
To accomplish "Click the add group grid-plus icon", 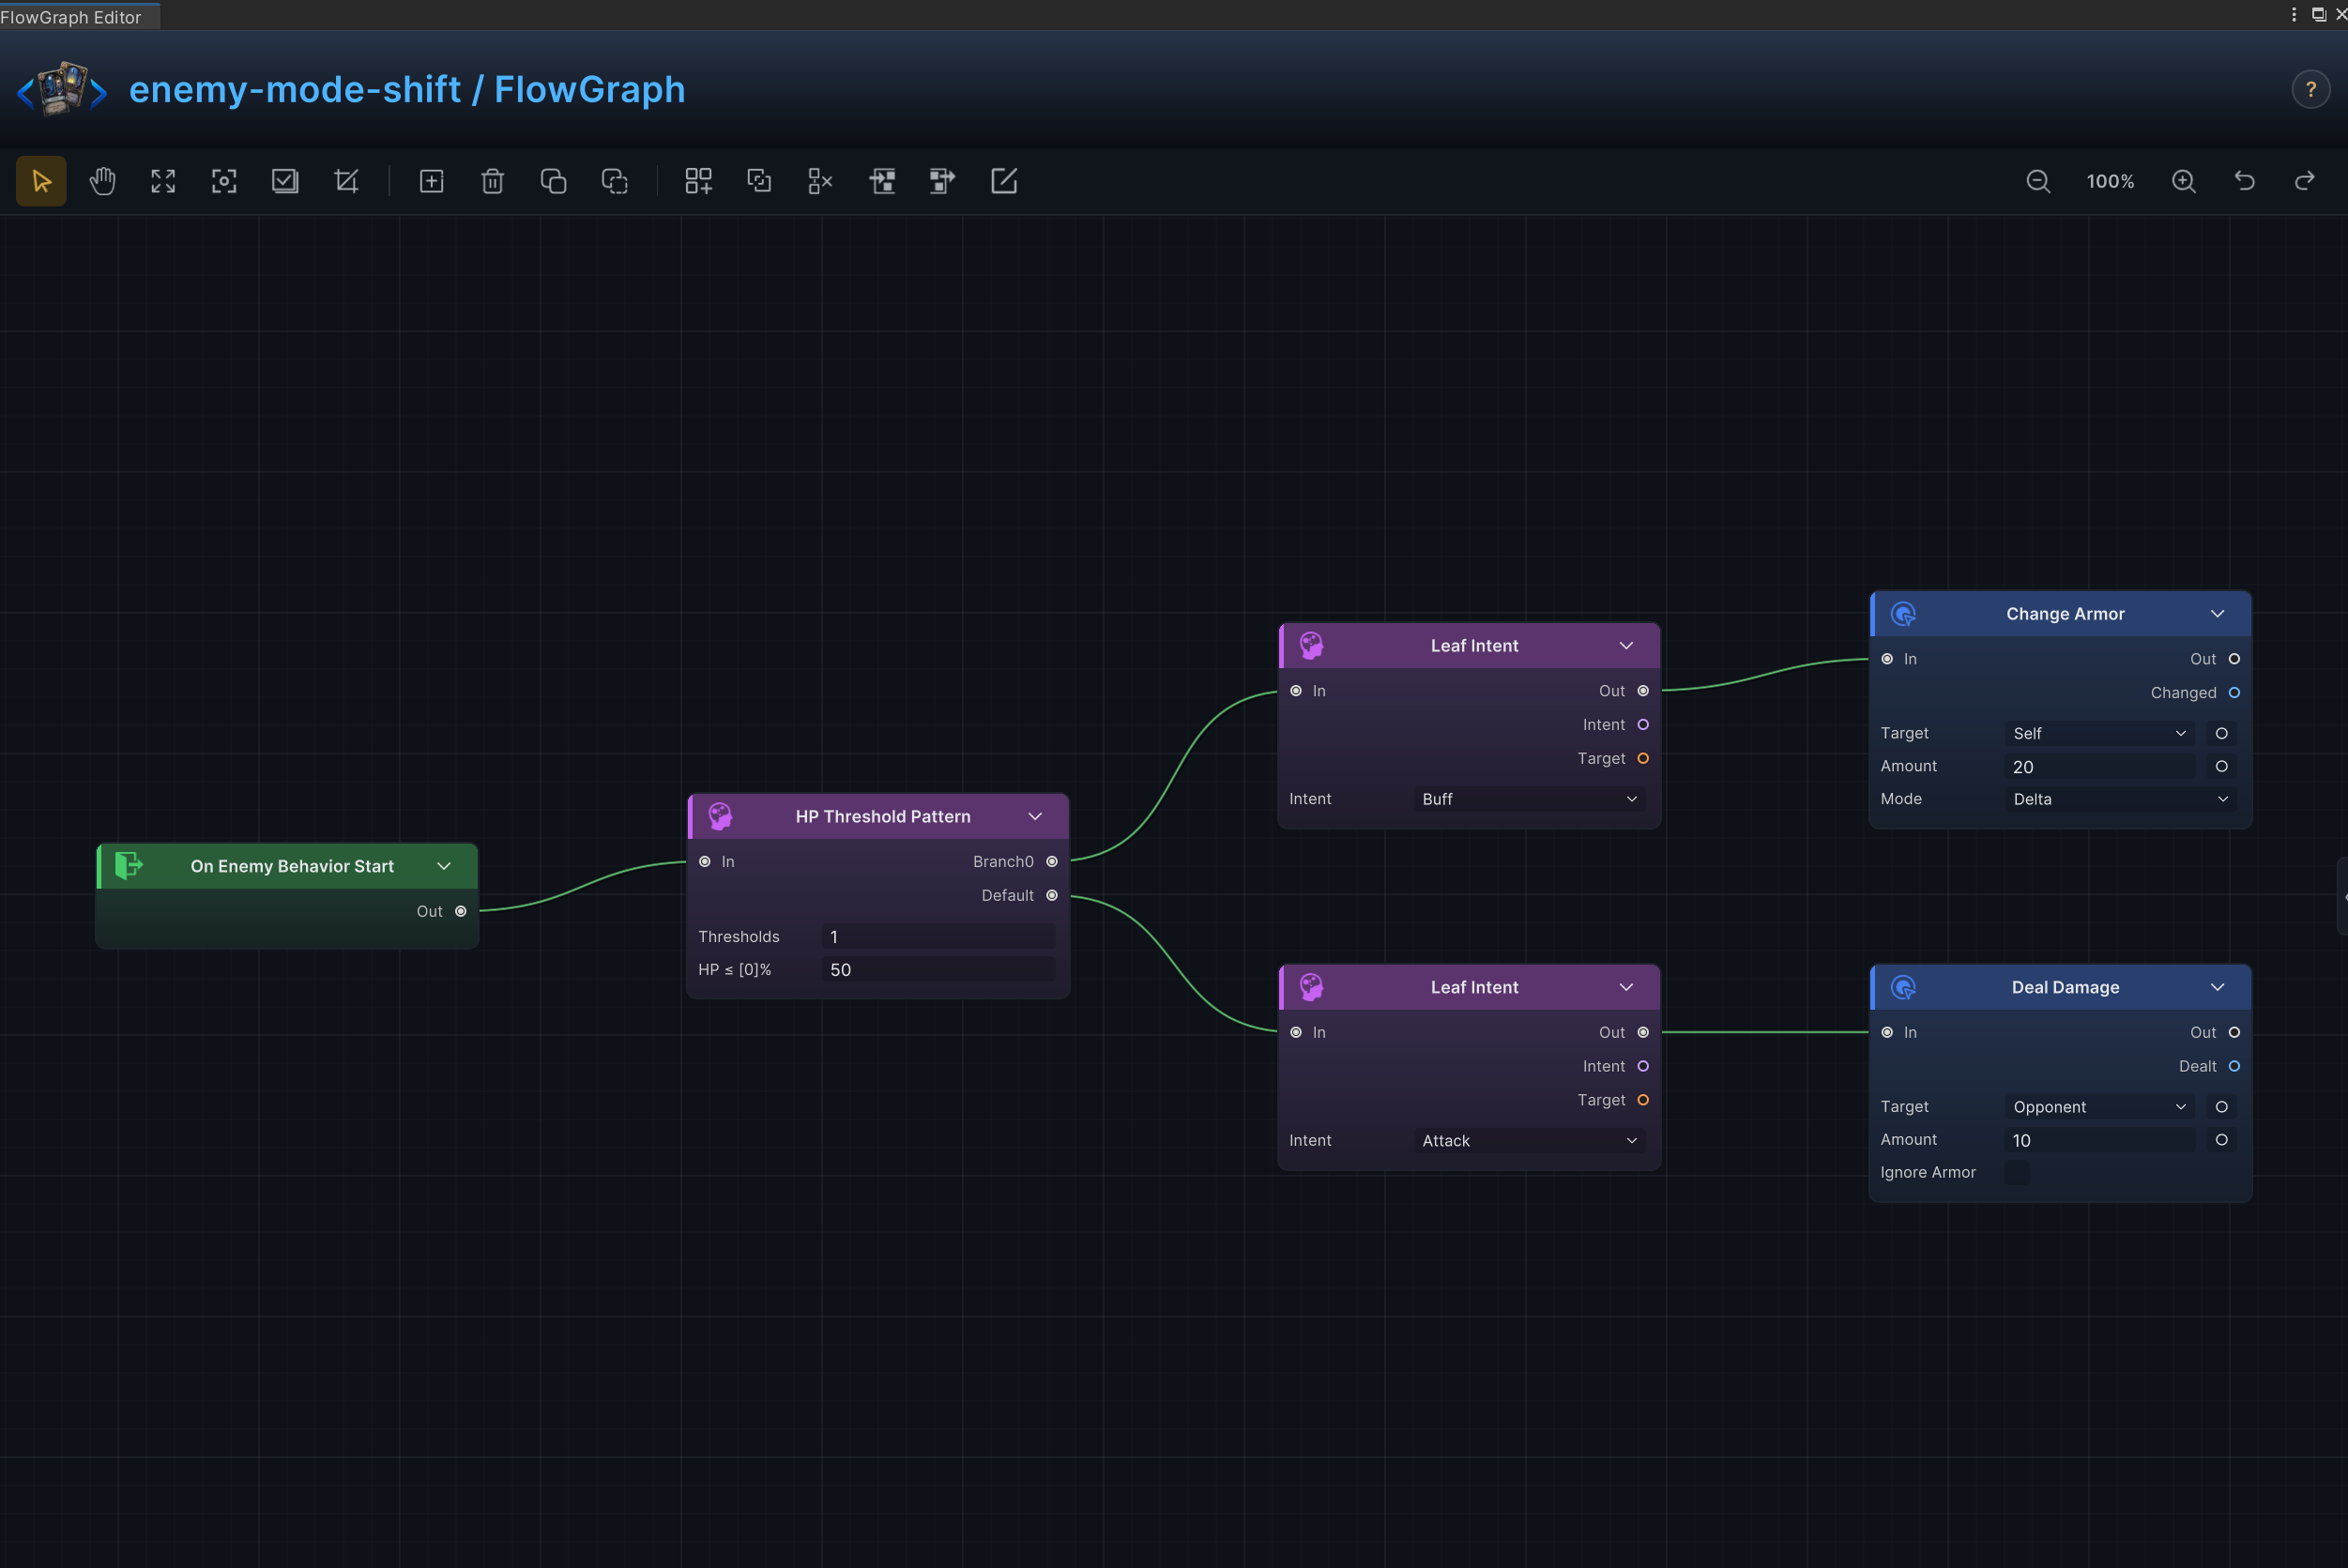I will (698, 181).
